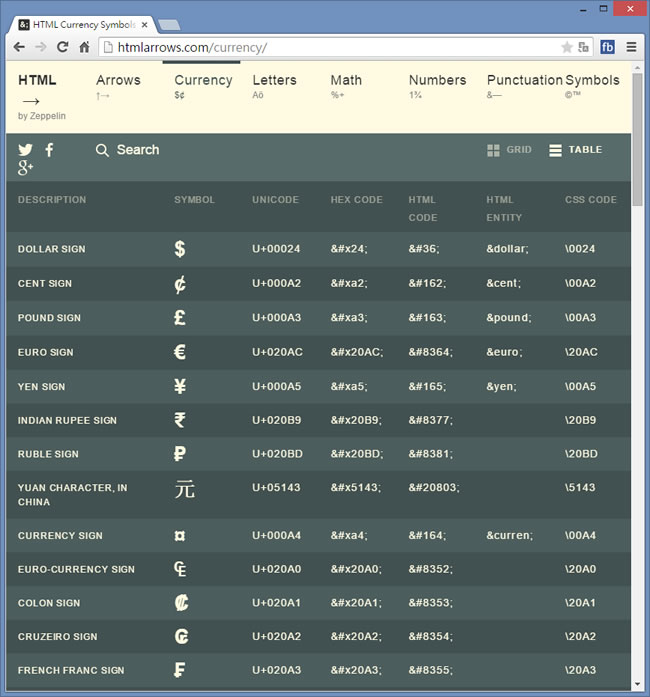Screen dimensions: 650x697
Task: Select the &#163; HTML code
Action: tap(427, 318)
